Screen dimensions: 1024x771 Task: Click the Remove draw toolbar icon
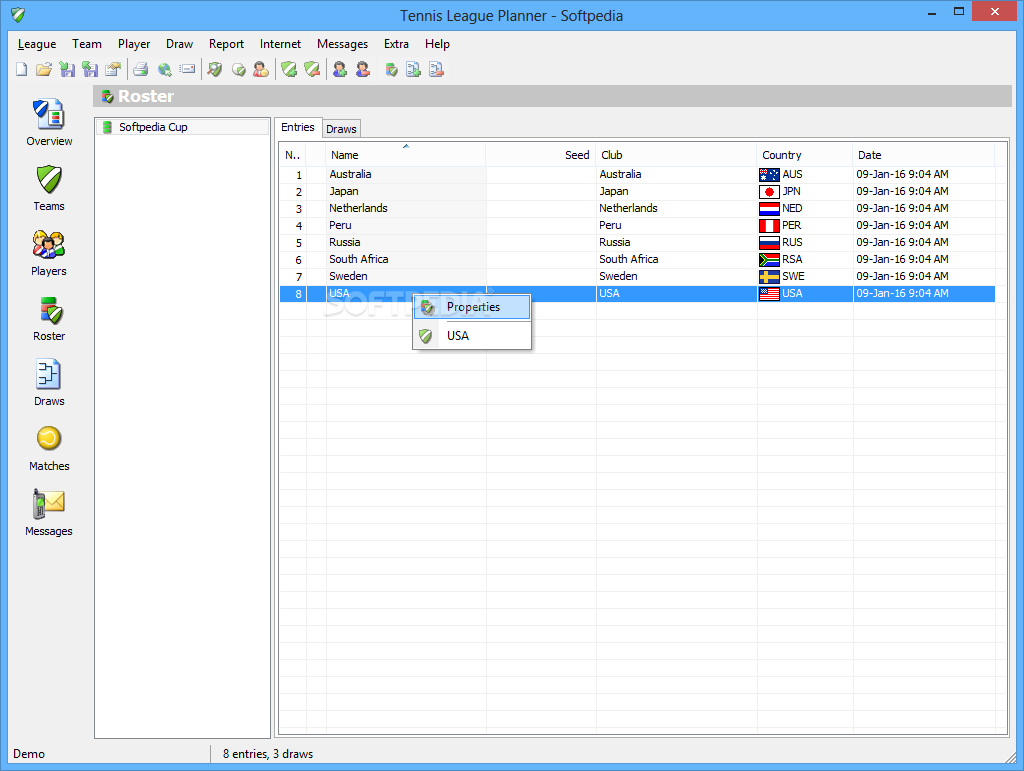(x=436, y=69)
